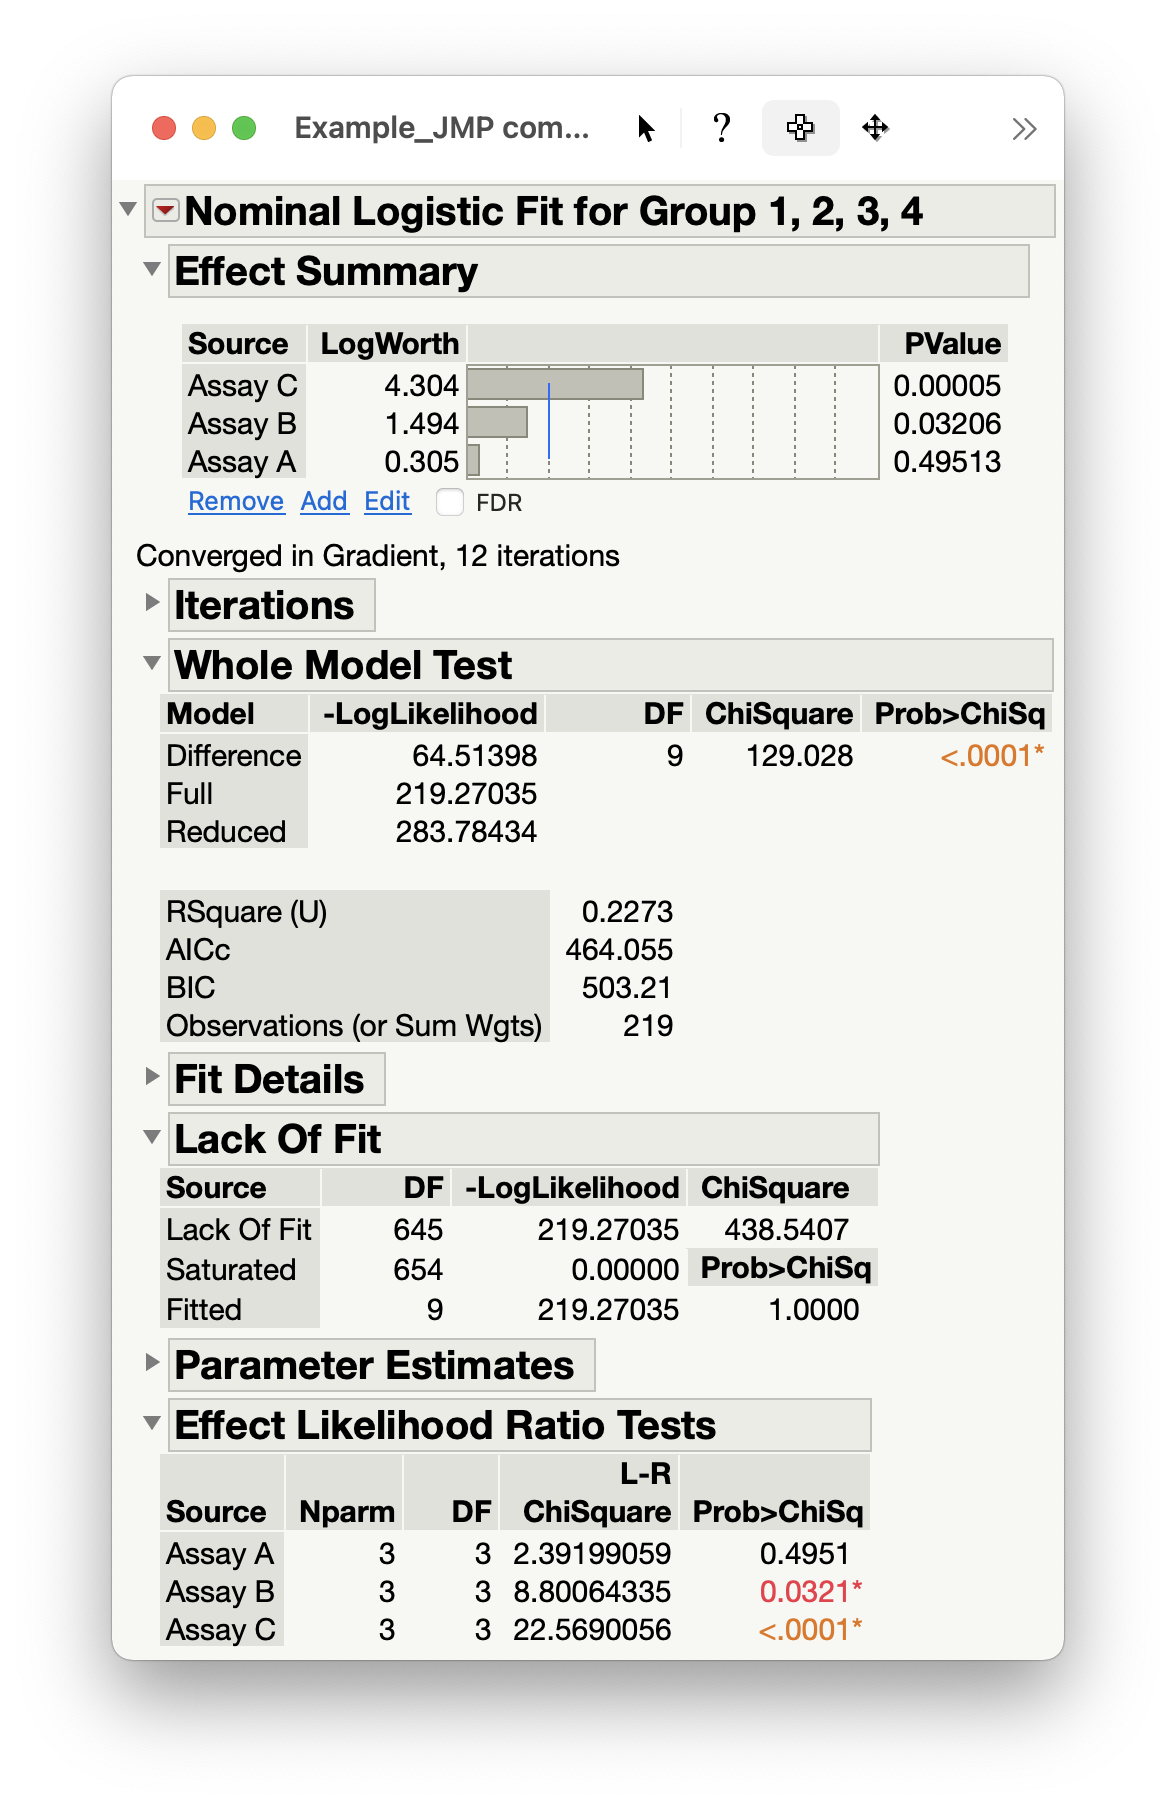Viewport: 1176px width, 1808px height.
Task: Collapse the Whole Model Test section
Action: click(x=152, y=663)
